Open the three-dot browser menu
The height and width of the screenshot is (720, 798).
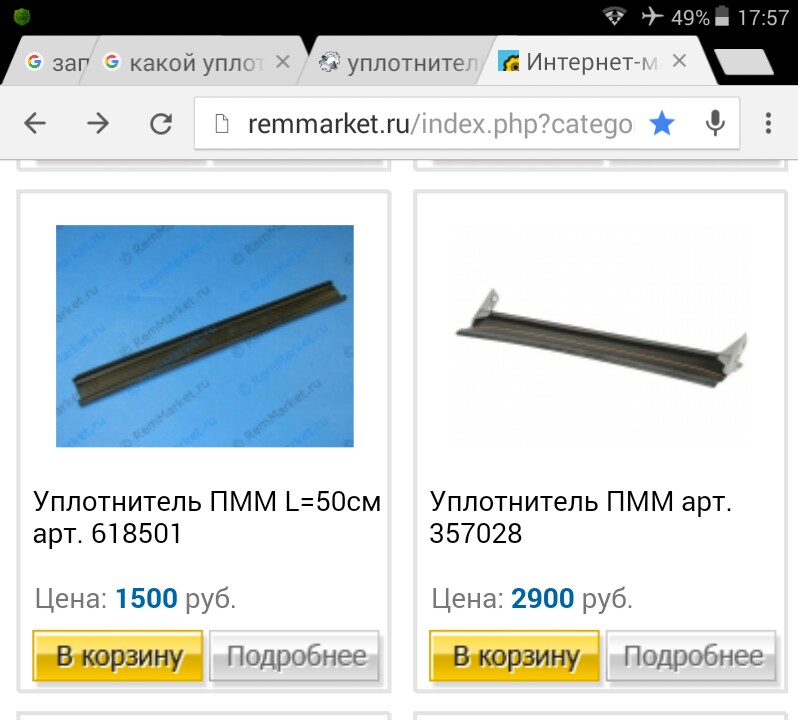coord(768,123)
